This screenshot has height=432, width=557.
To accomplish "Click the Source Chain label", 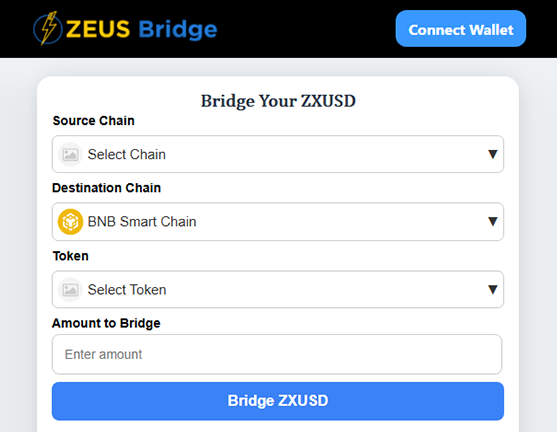I will [x=94, y=121].
